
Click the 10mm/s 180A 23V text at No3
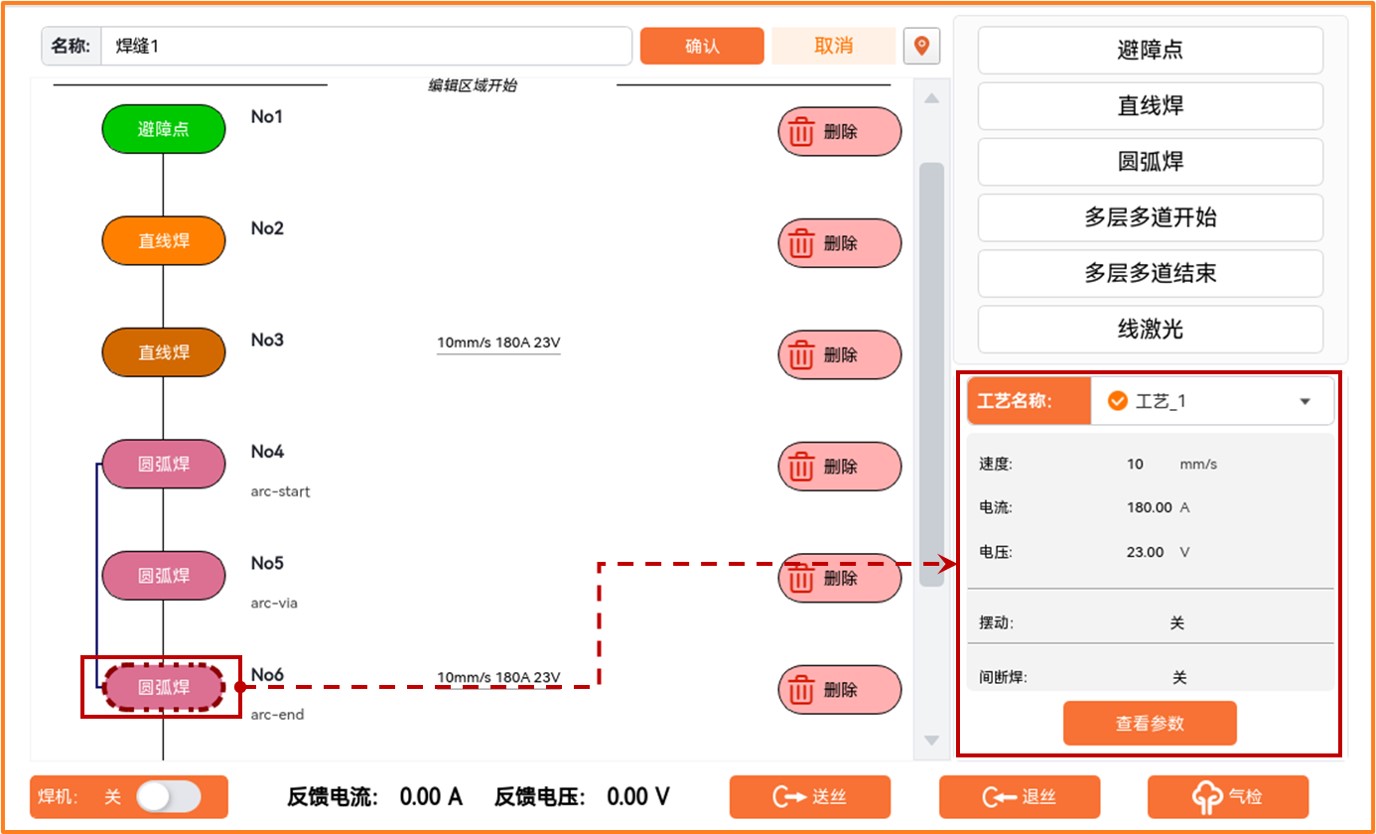pos(499,343)
